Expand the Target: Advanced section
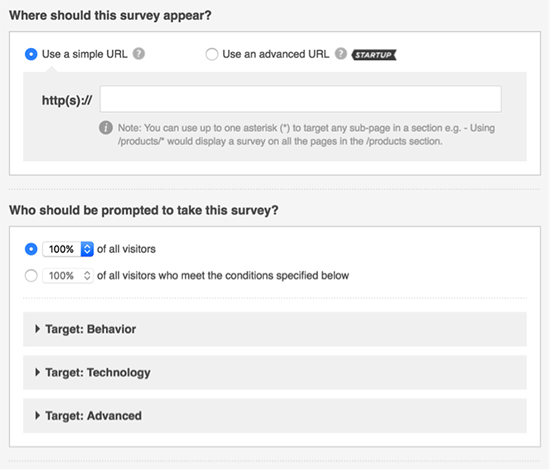Viewport: 550px width, 470px height. tap(275, 416)
